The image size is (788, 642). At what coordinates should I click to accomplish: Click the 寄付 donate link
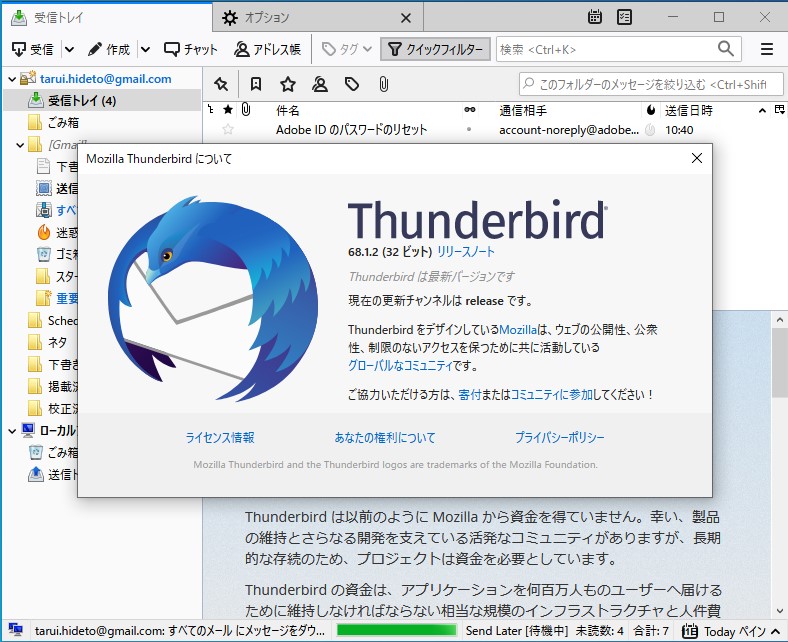pos(469,395)
